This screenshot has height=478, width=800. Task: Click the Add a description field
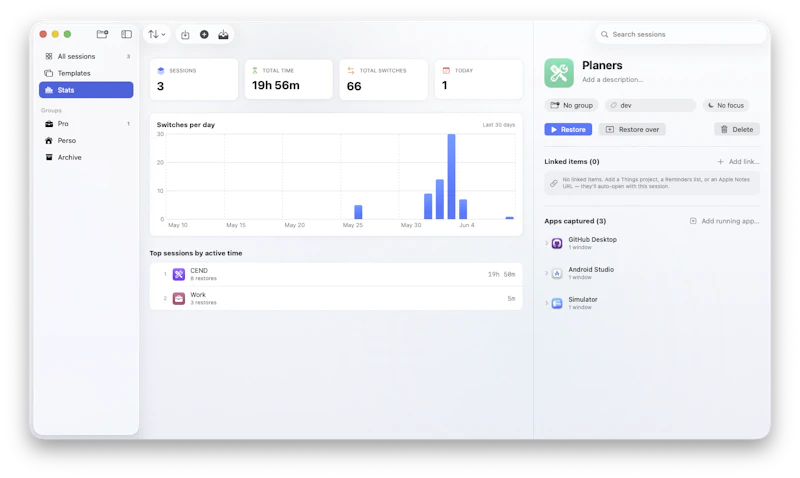612,80
